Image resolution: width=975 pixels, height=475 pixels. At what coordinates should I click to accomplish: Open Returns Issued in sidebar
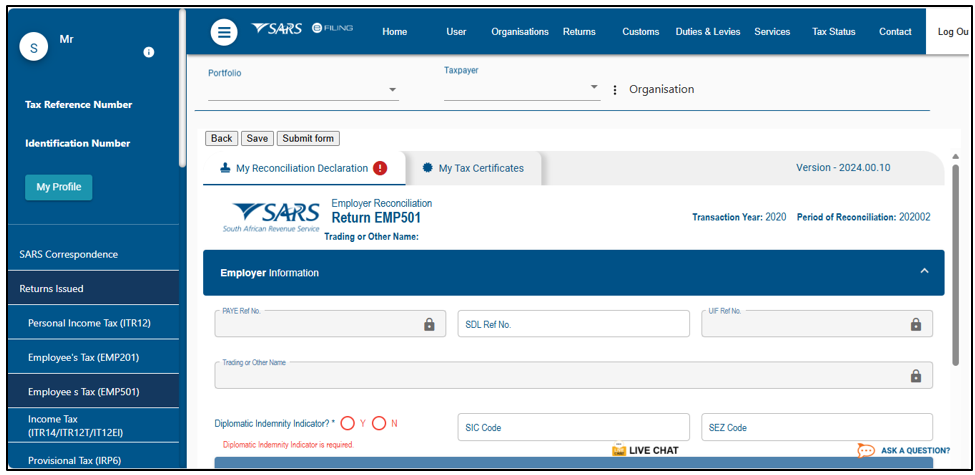(93, 288)
